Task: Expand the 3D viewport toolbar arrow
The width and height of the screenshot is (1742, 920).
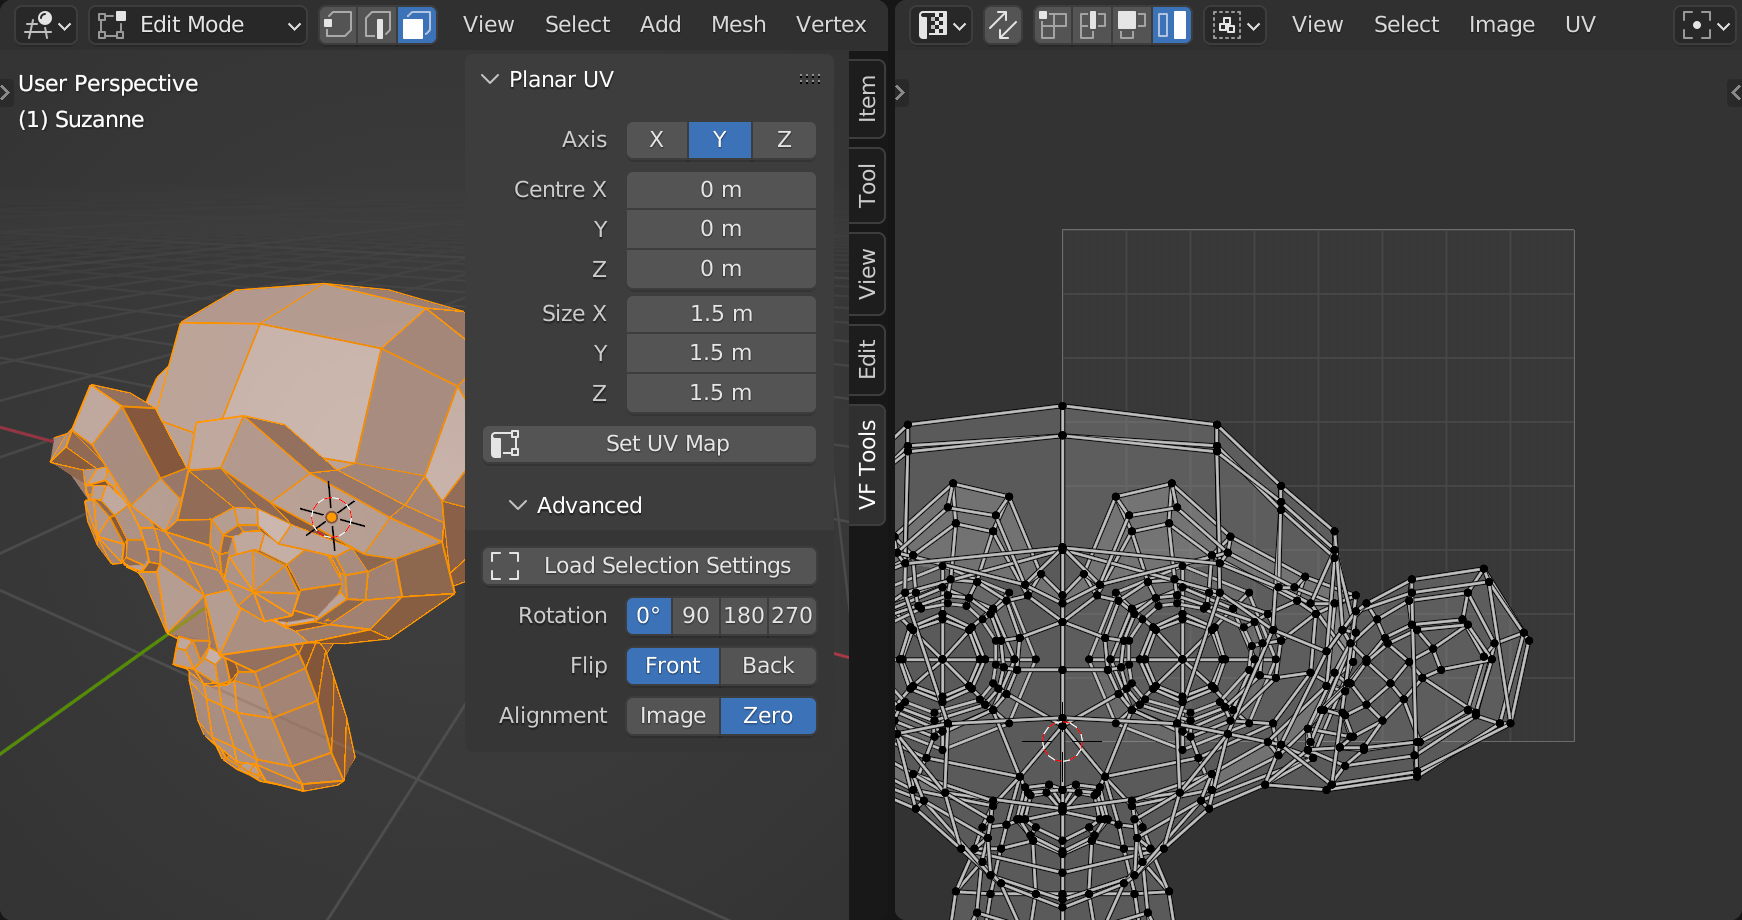Action: (5, 92)
